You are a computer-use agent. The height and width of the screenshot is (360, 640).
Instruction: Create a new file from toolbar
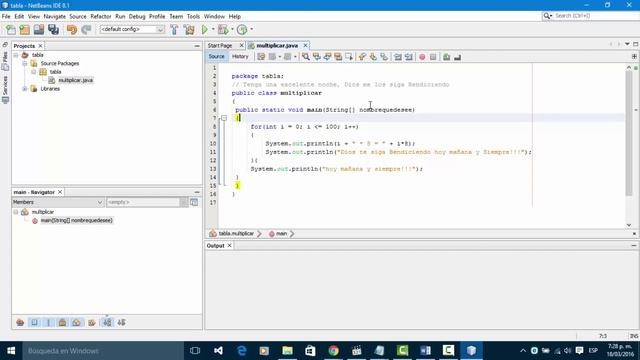10,29
